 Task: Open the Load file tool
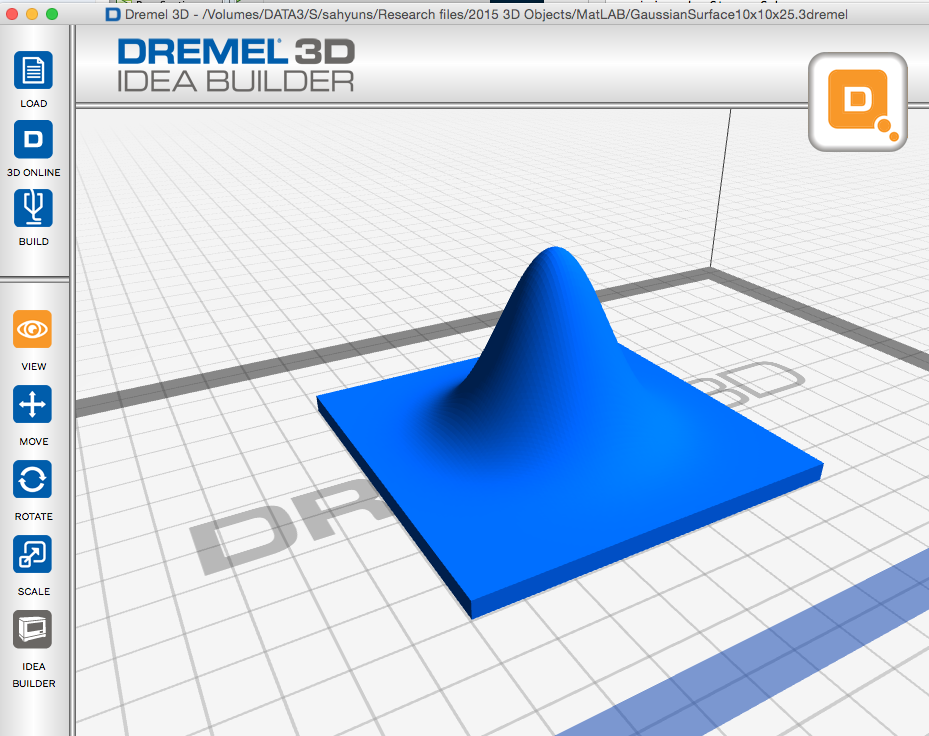click(x=33, y=71)
